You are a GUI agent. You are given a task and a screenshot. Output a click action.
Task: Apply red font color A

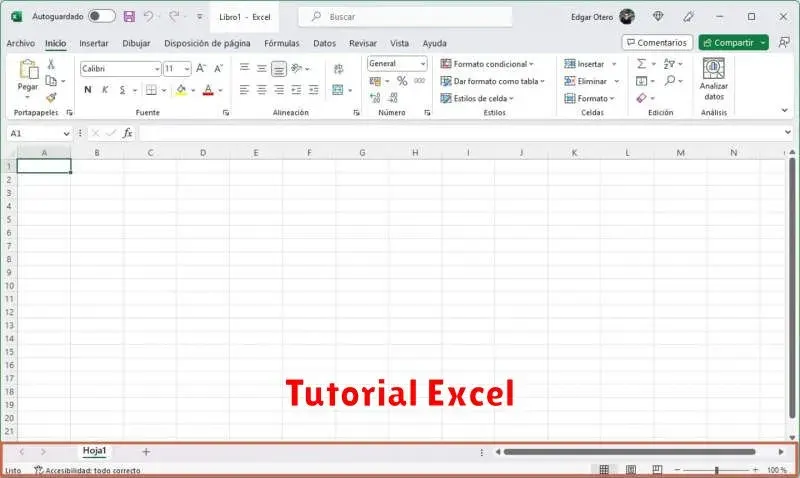208,90
